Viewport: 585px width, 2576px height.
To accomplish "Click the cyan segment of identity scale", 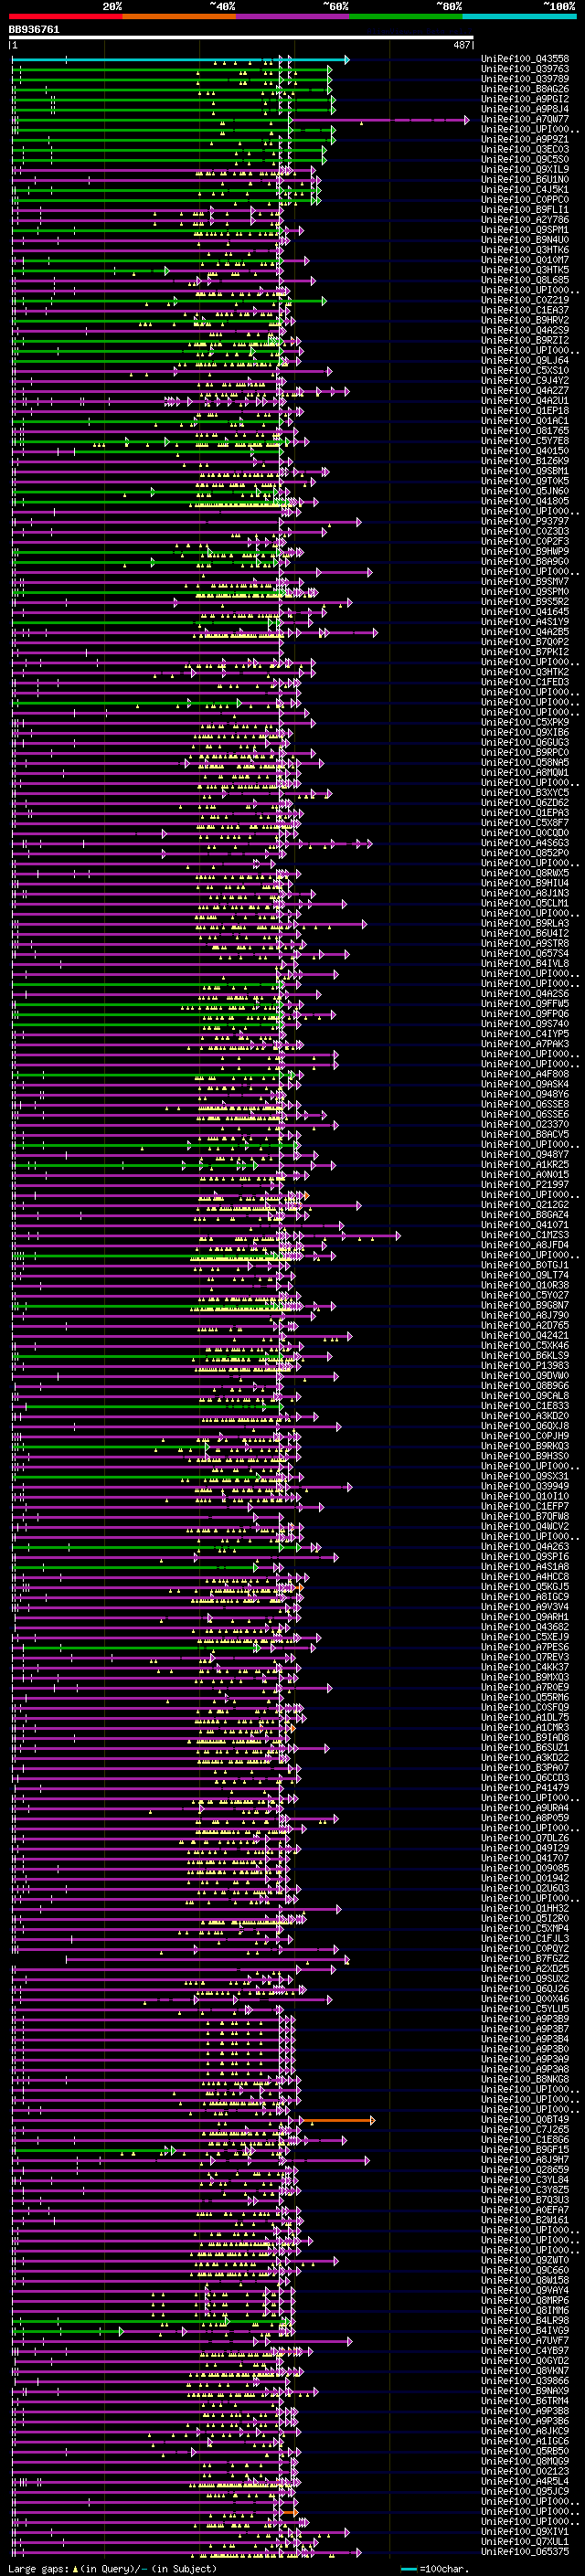I will [519, 16].
